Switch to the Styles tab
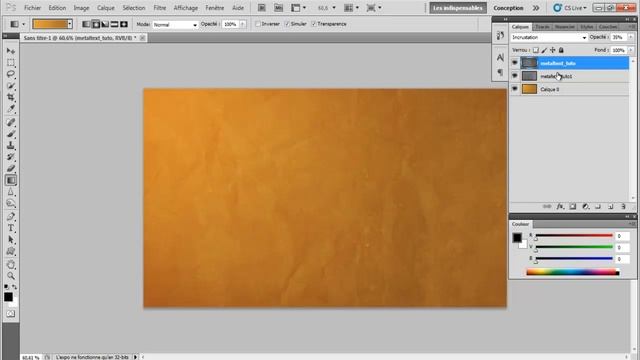The height and width of the screenshot is (360, 640). (587, 27)
